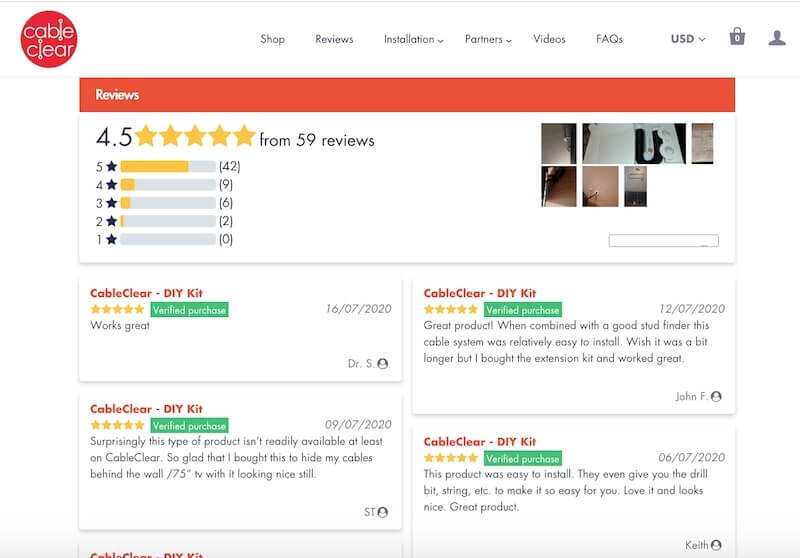Click the CableClear logo
800x558 pixels.
tap(49, 39)
